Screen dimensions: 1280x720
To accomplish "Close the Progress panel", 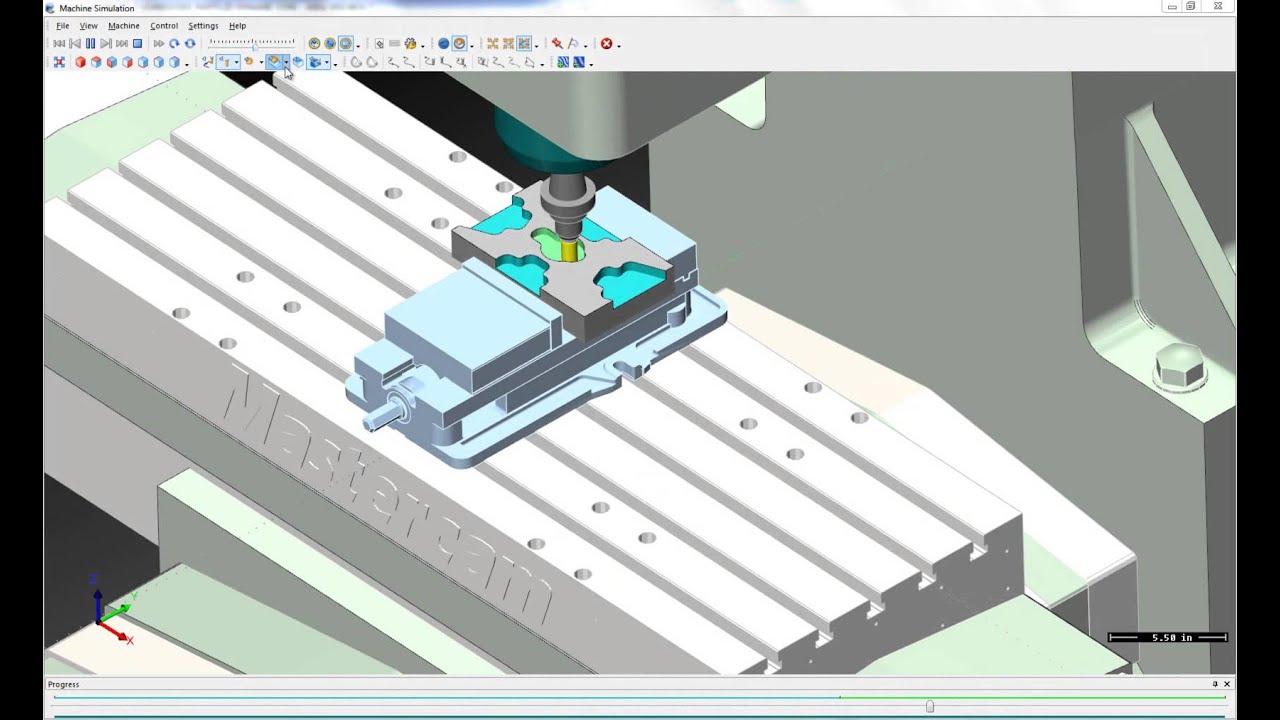I will point(1227,684).
